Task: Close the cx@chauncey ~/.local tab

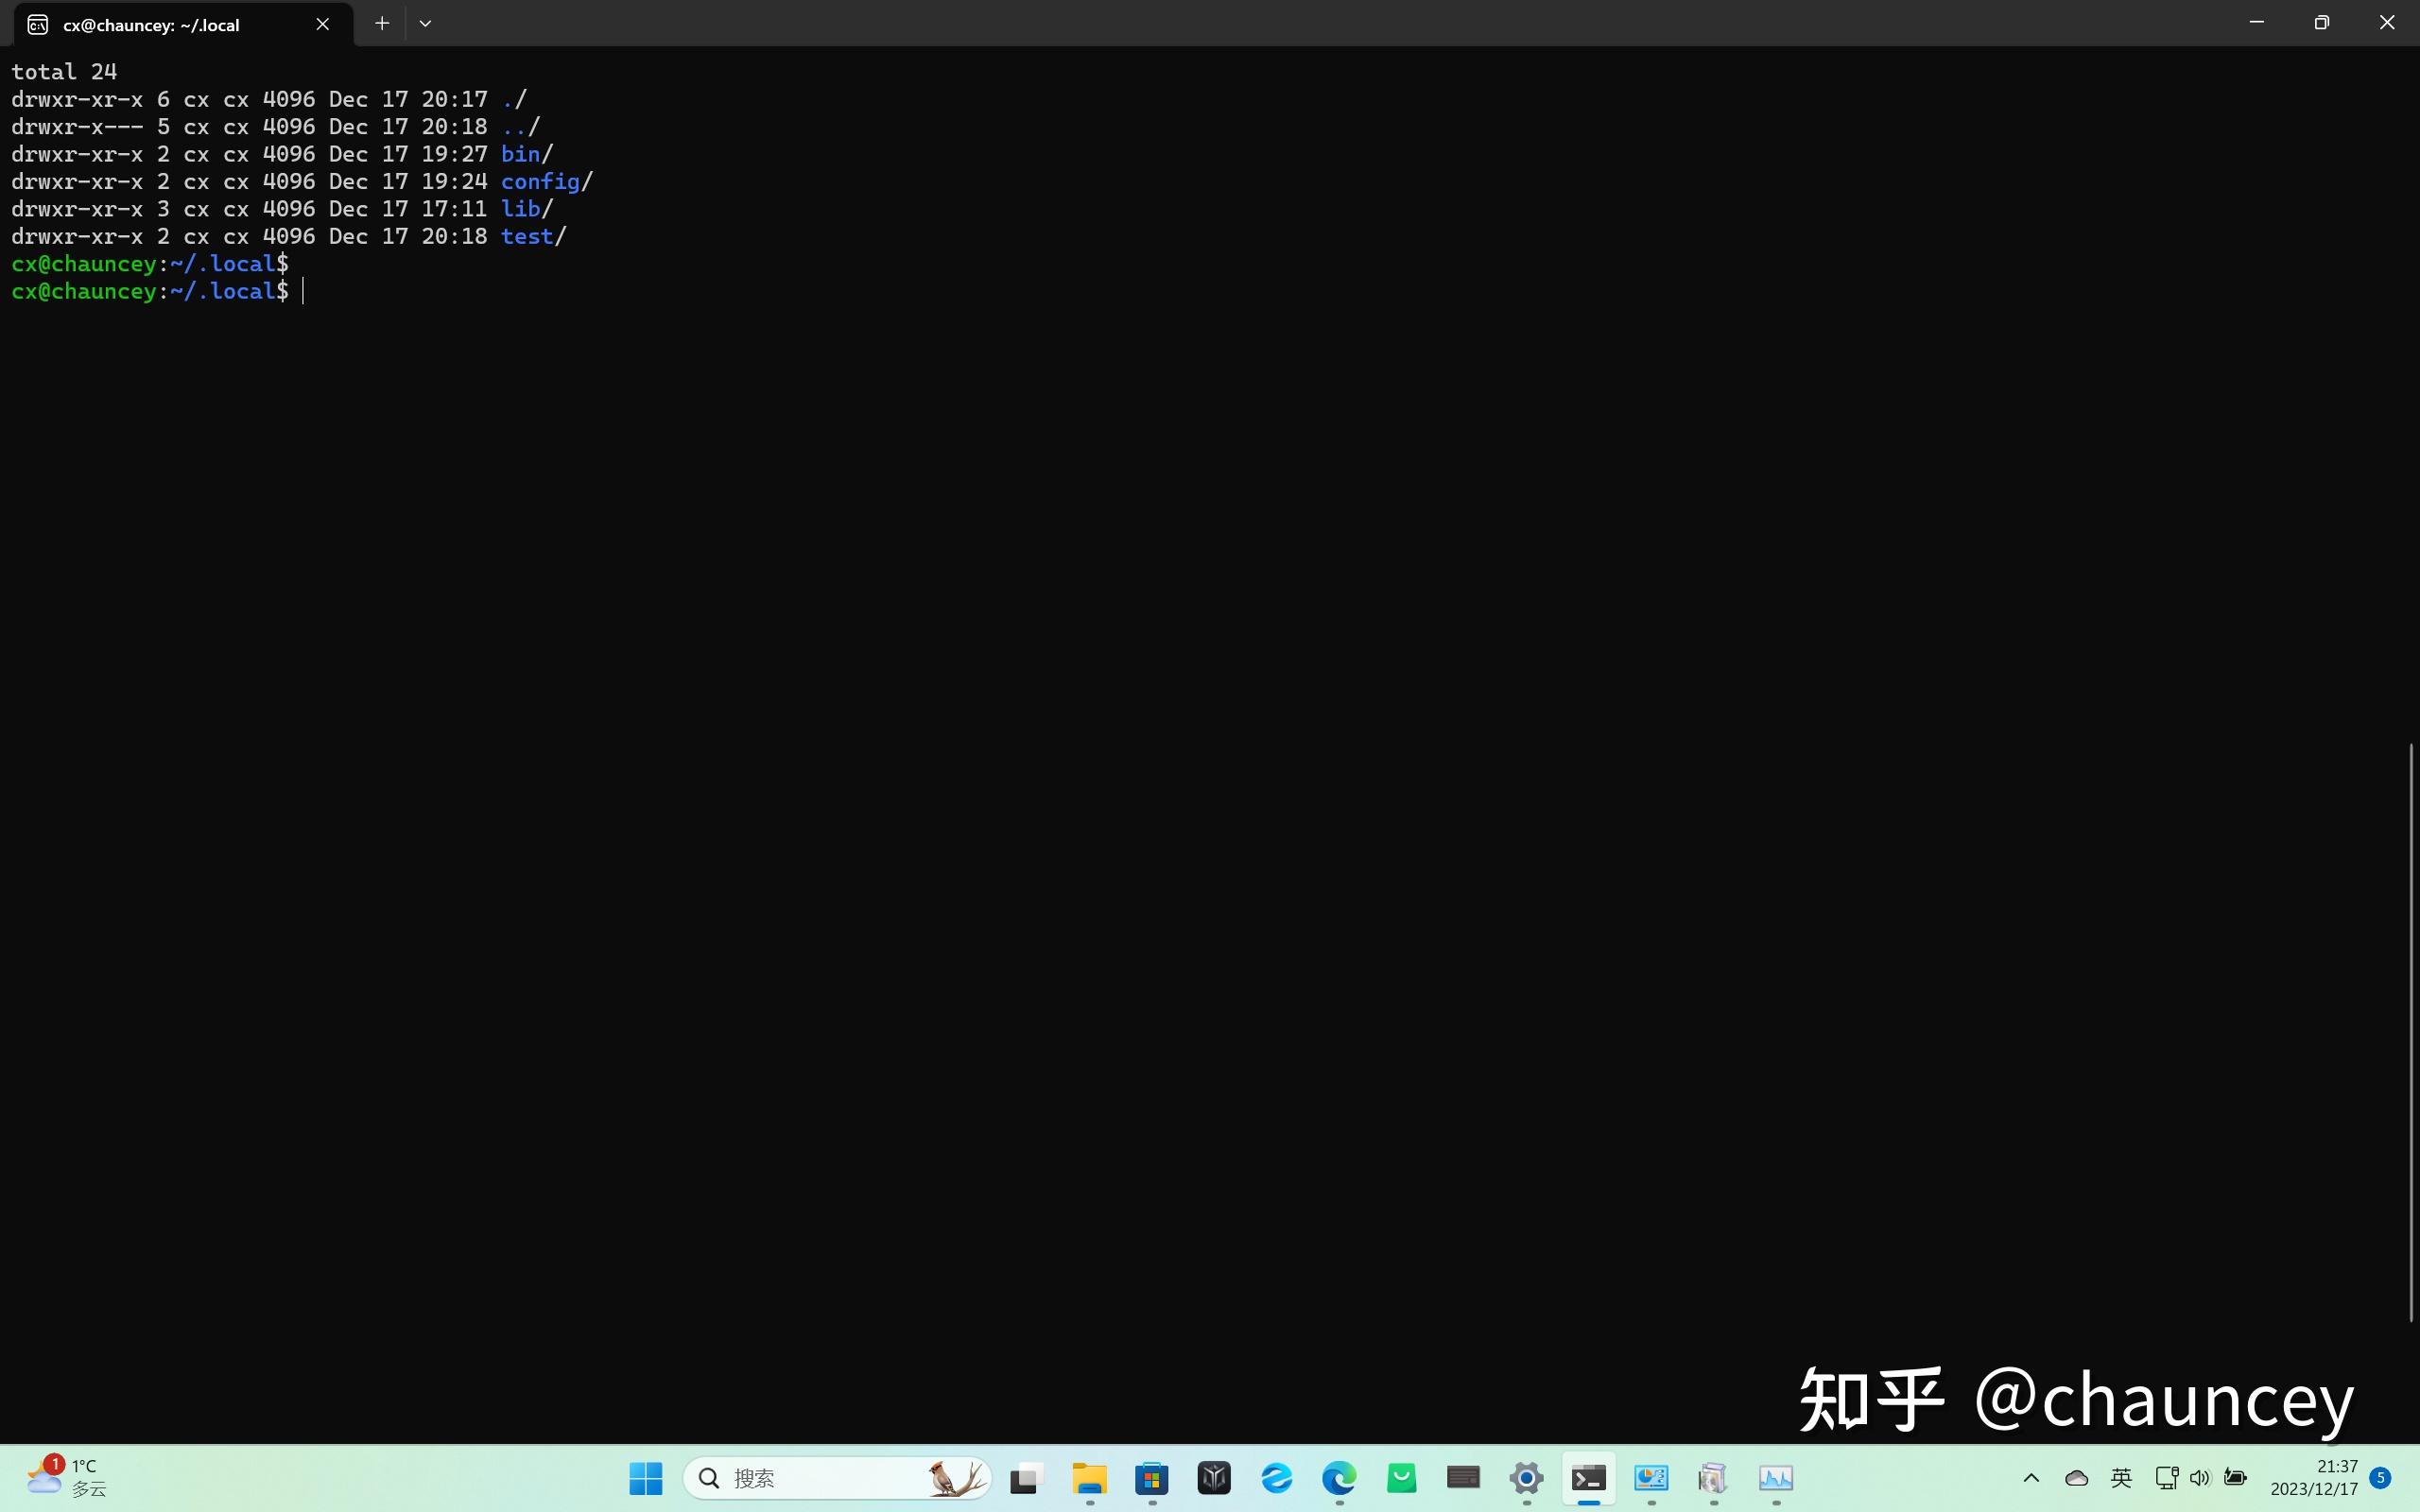Action: click(x=322, y=24)
